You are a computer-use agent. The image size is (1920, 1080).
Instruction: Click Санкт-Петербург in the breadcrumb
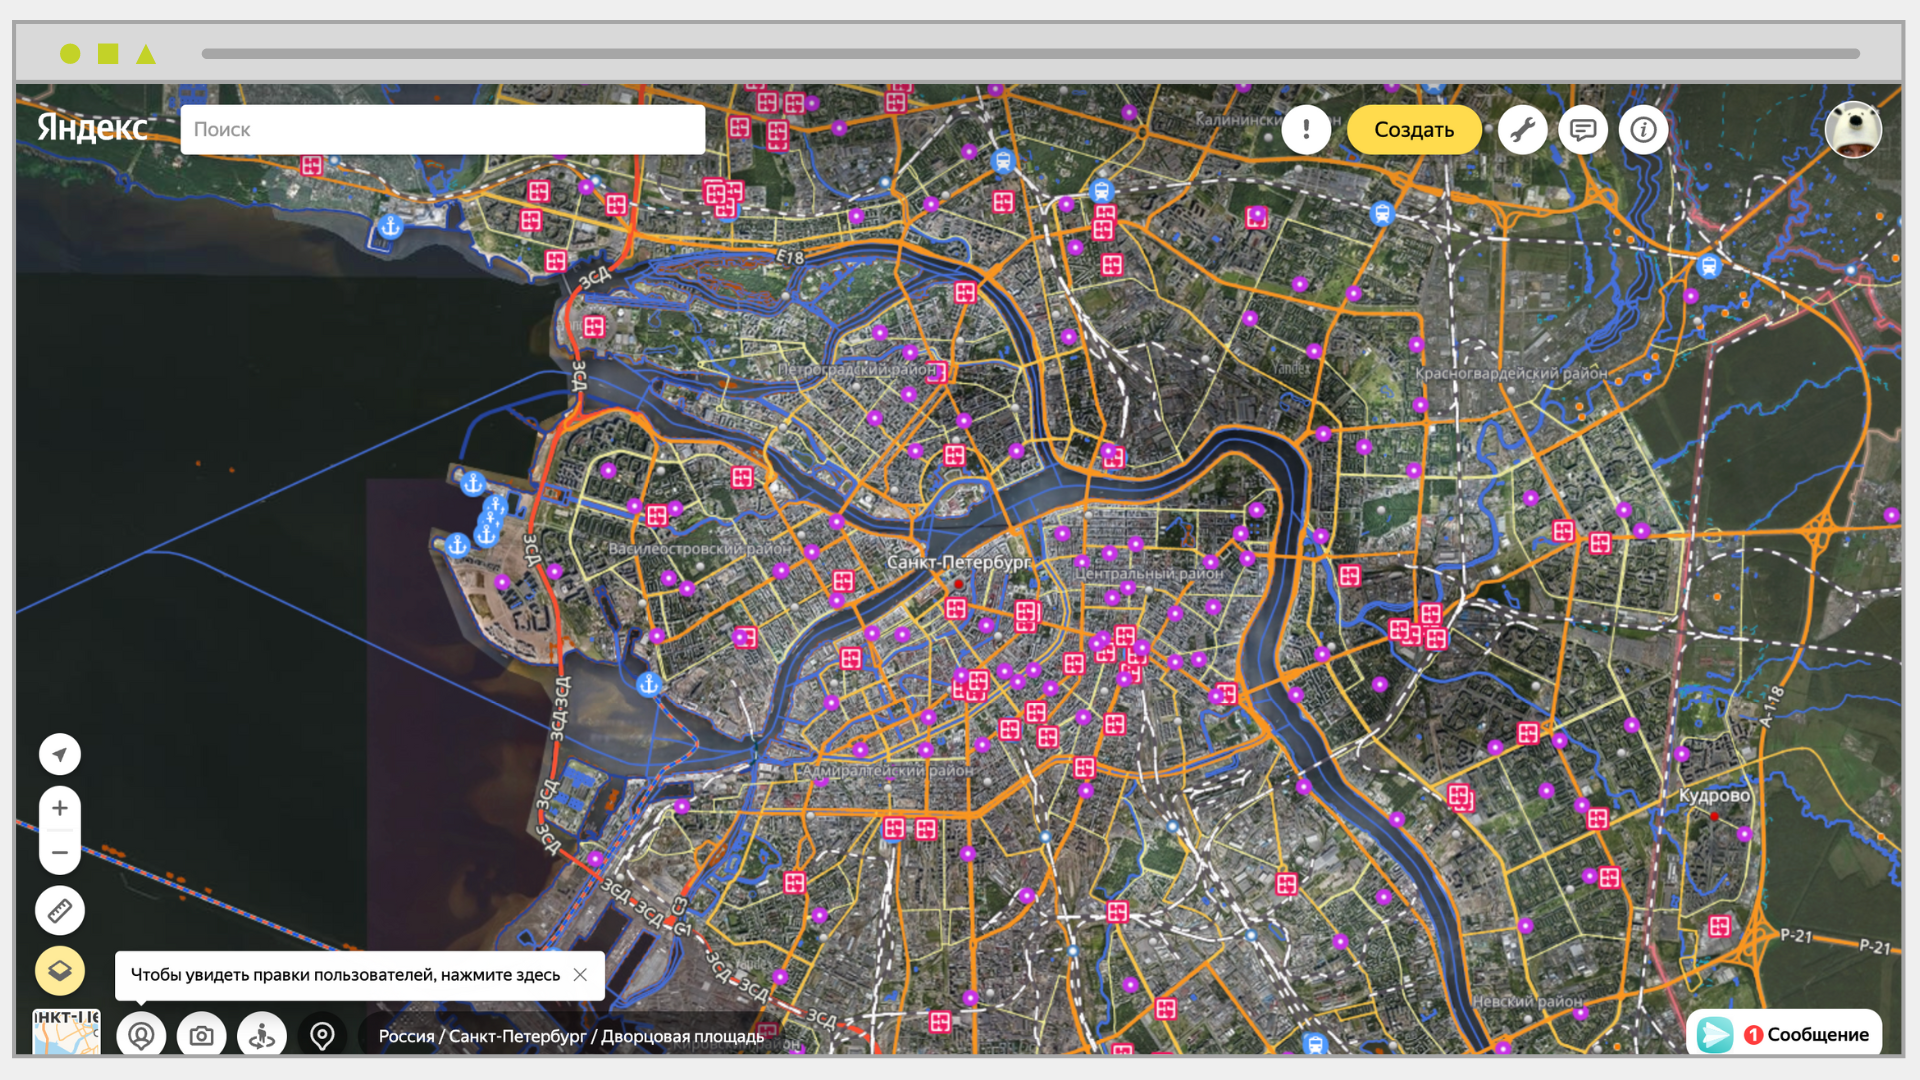(516, 1036)
